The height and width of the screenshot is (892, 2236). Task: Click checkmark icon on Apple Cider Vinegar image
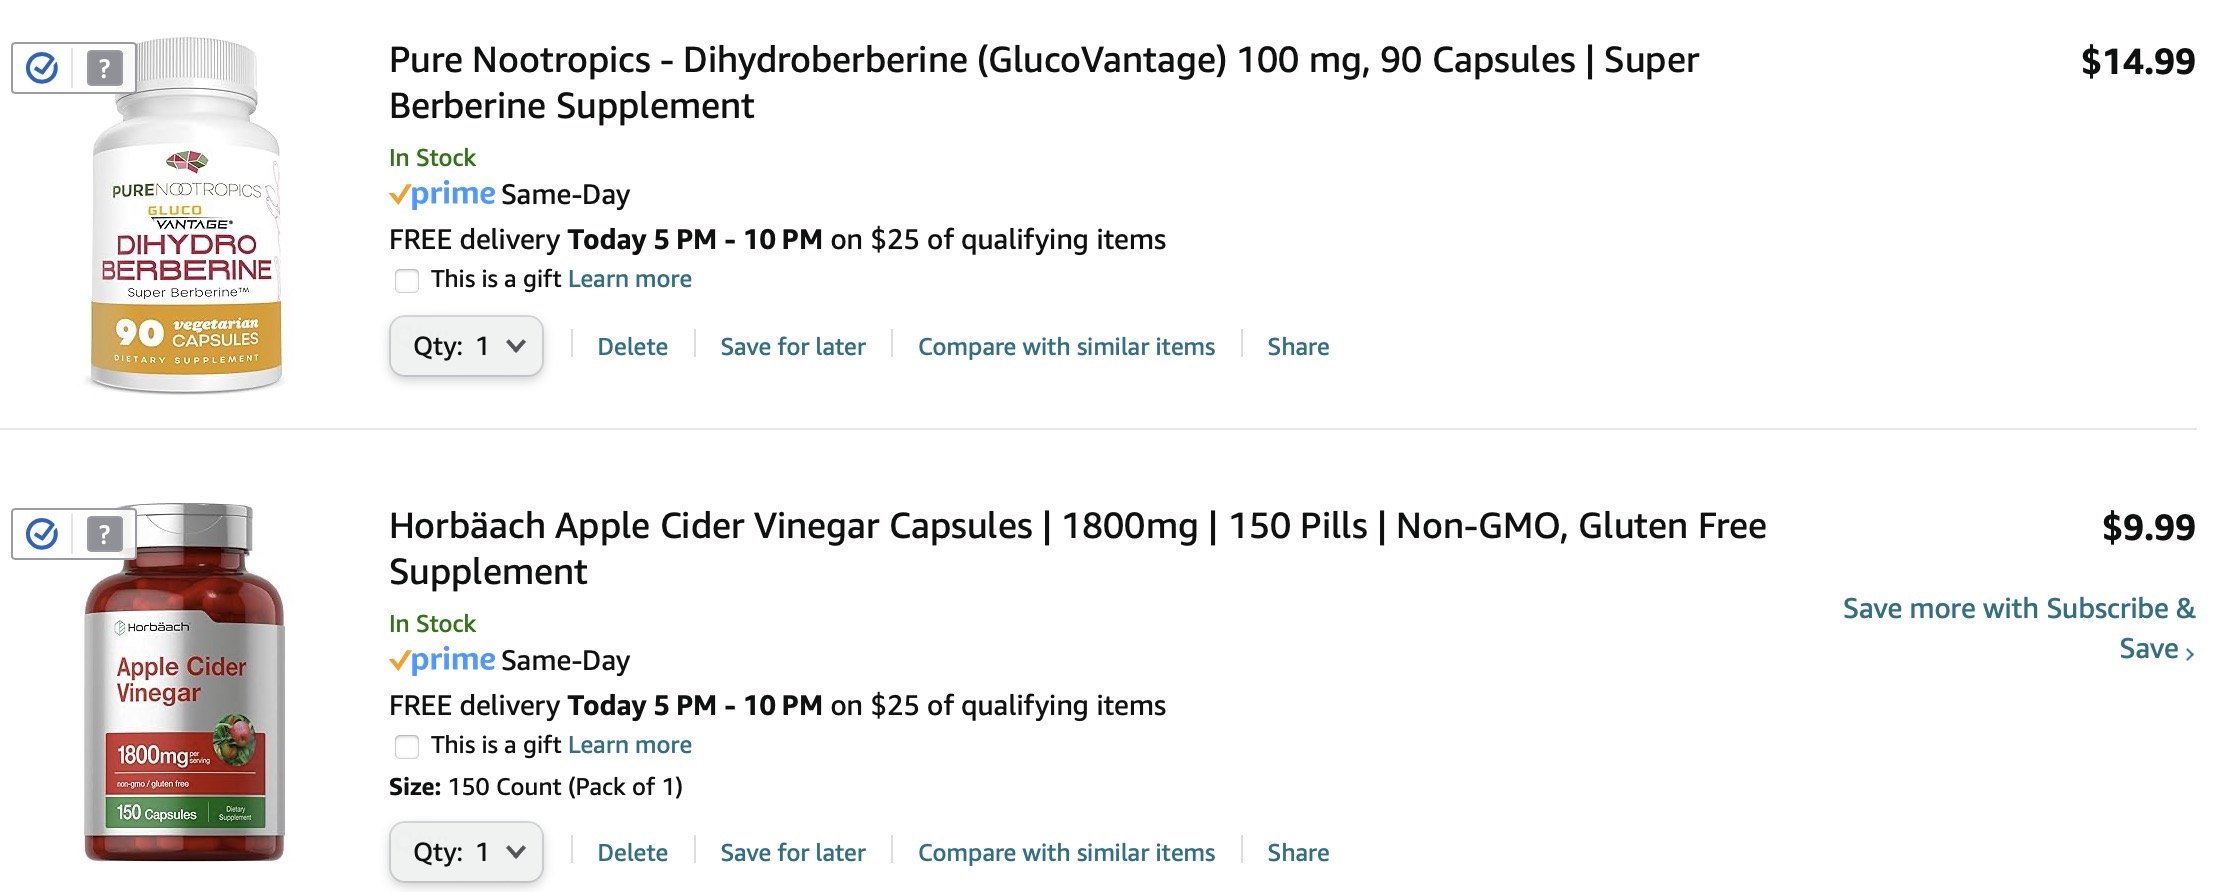point(42,534)
